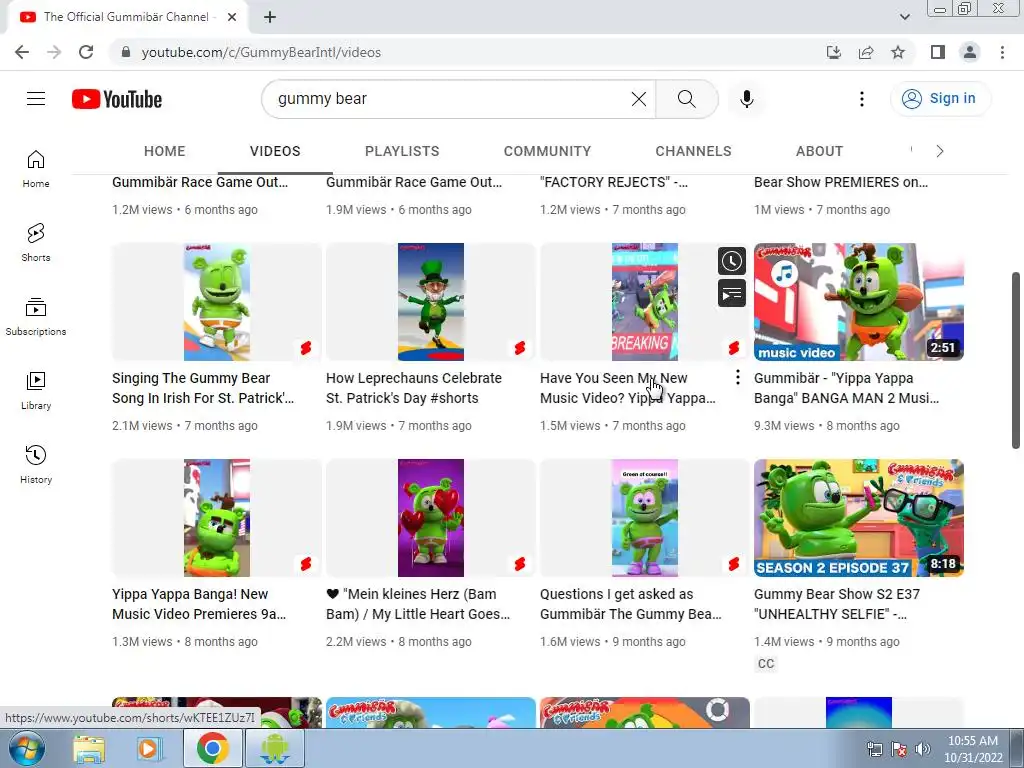
Task: Open the ABOUT tab
Action: point(819,152)
